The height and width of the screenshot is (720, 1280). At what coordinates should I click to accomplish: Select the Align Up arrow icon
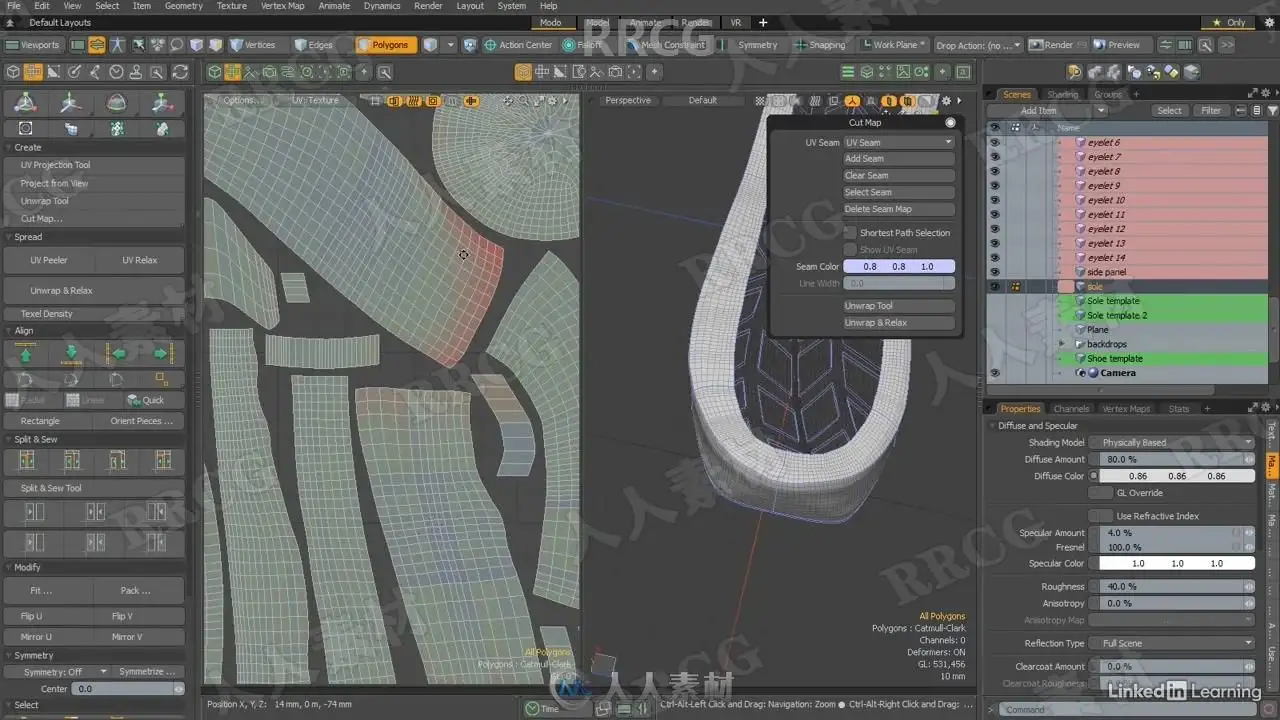point(26,353)
